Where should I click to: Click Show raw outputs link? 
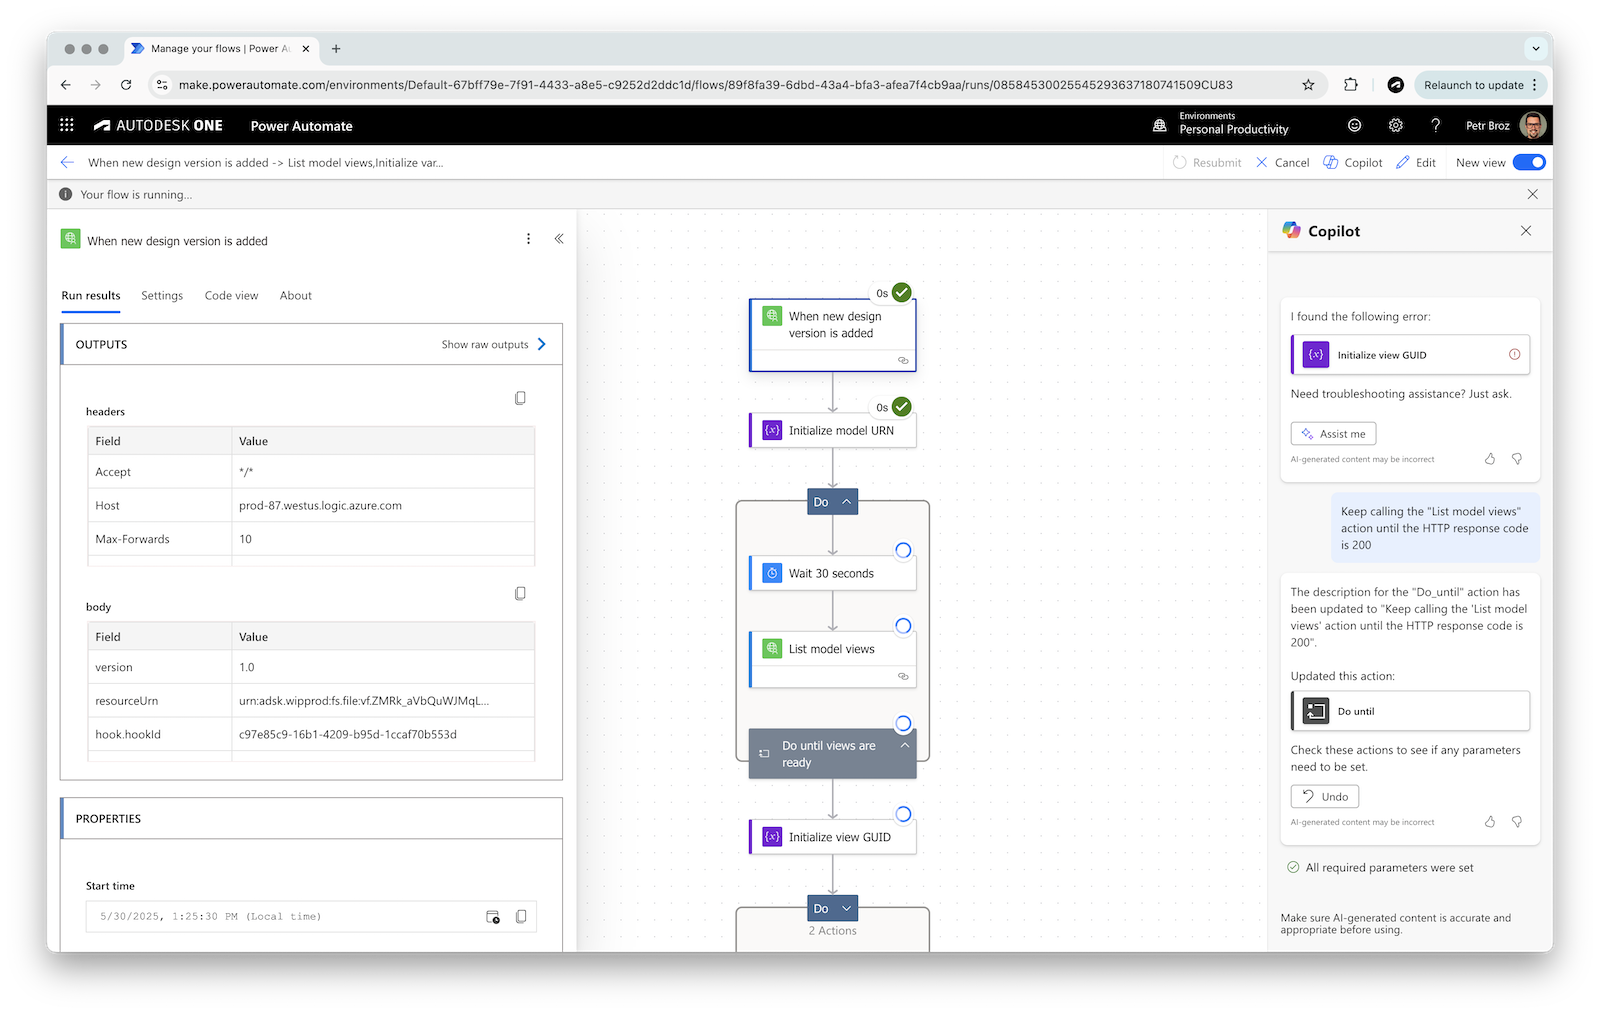coord(487,344)
